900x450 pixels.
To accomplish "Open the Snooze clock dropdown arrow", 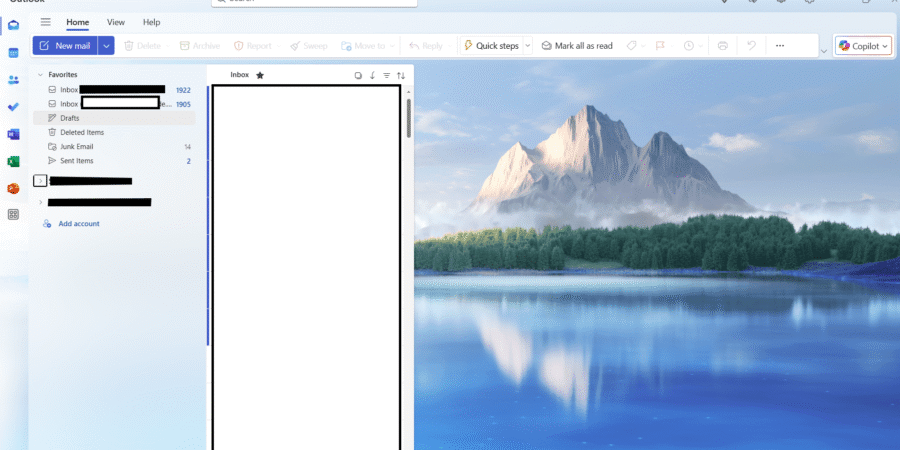I will (700, 46).
